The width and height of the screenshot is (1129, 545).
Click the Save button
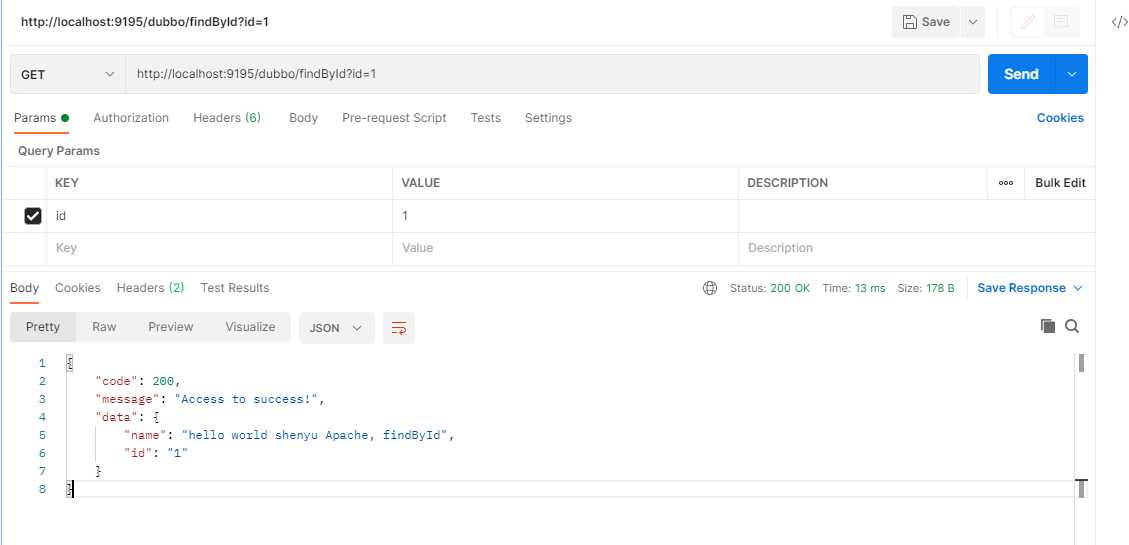point(926,22)
